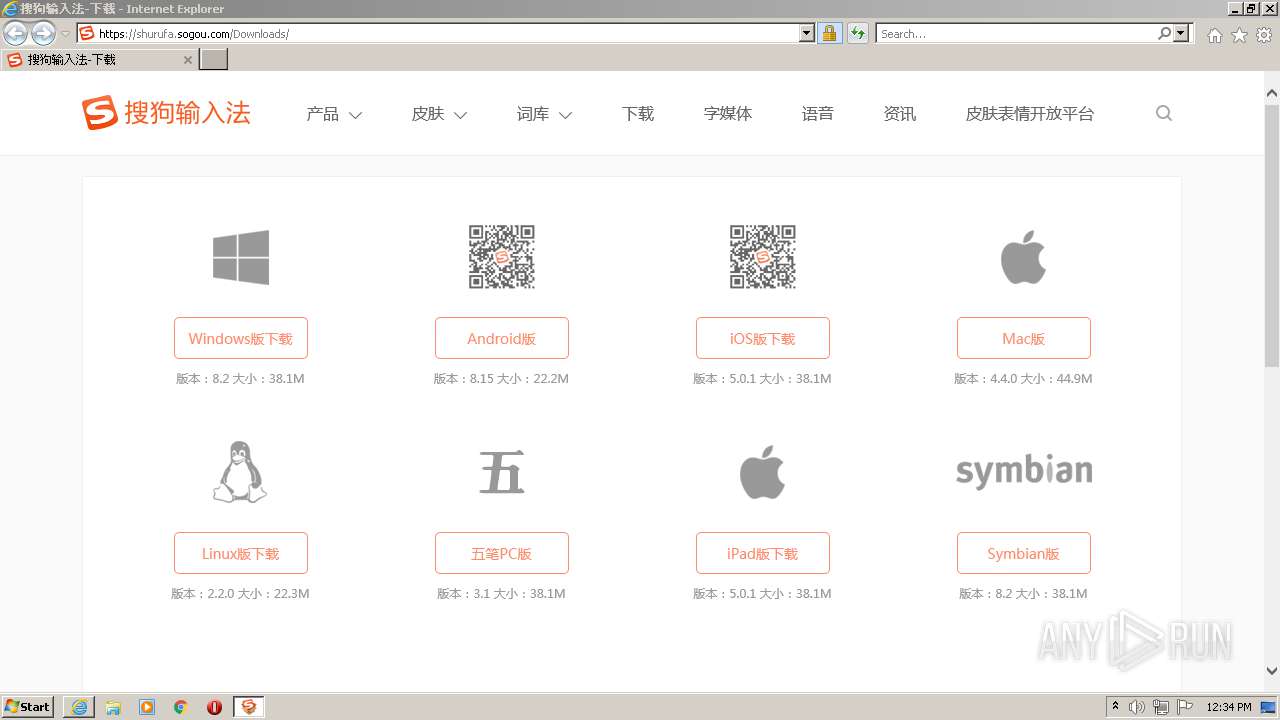Click the network tray icon
1280x720 pixels.
tap(1161, 707)
